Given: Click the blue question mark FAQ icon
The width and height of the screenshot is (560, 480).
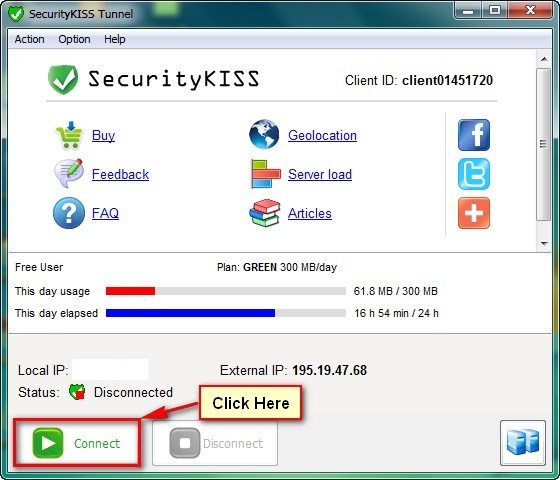Looking at the screenshot, I should click(x=69, y=213).
